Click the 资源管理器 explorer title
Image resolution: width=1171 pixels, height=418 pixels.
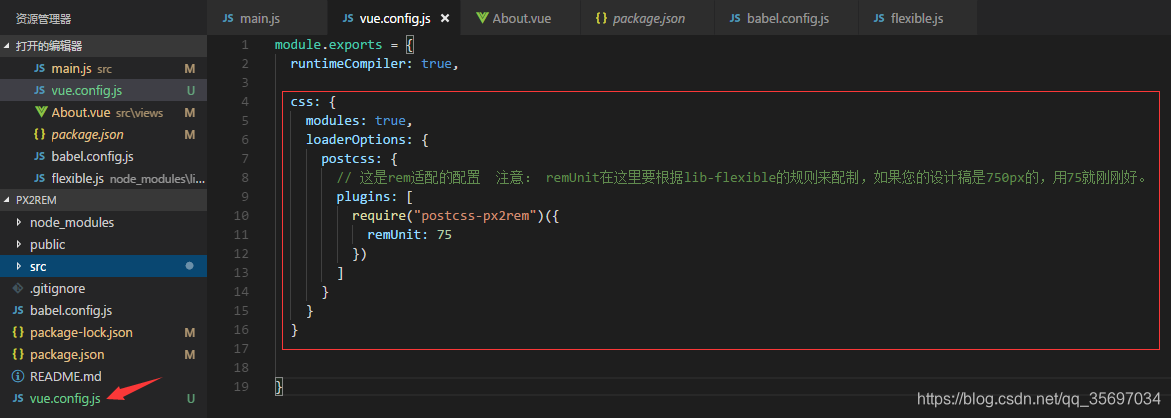[x=44, y=19]
